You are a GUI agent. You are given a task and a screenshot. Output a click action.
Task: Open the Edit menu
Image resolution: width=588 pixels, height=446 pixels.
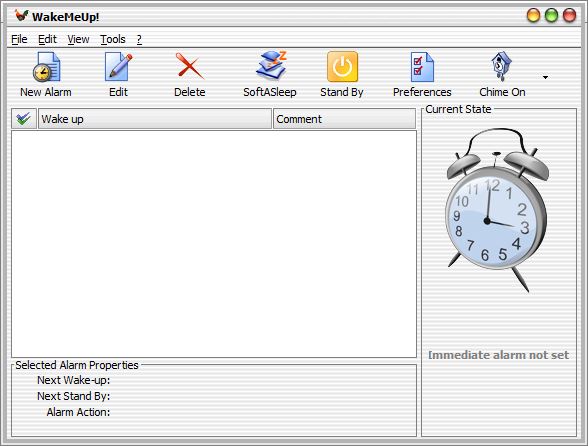pyautogui.click(x=47, y=39)
